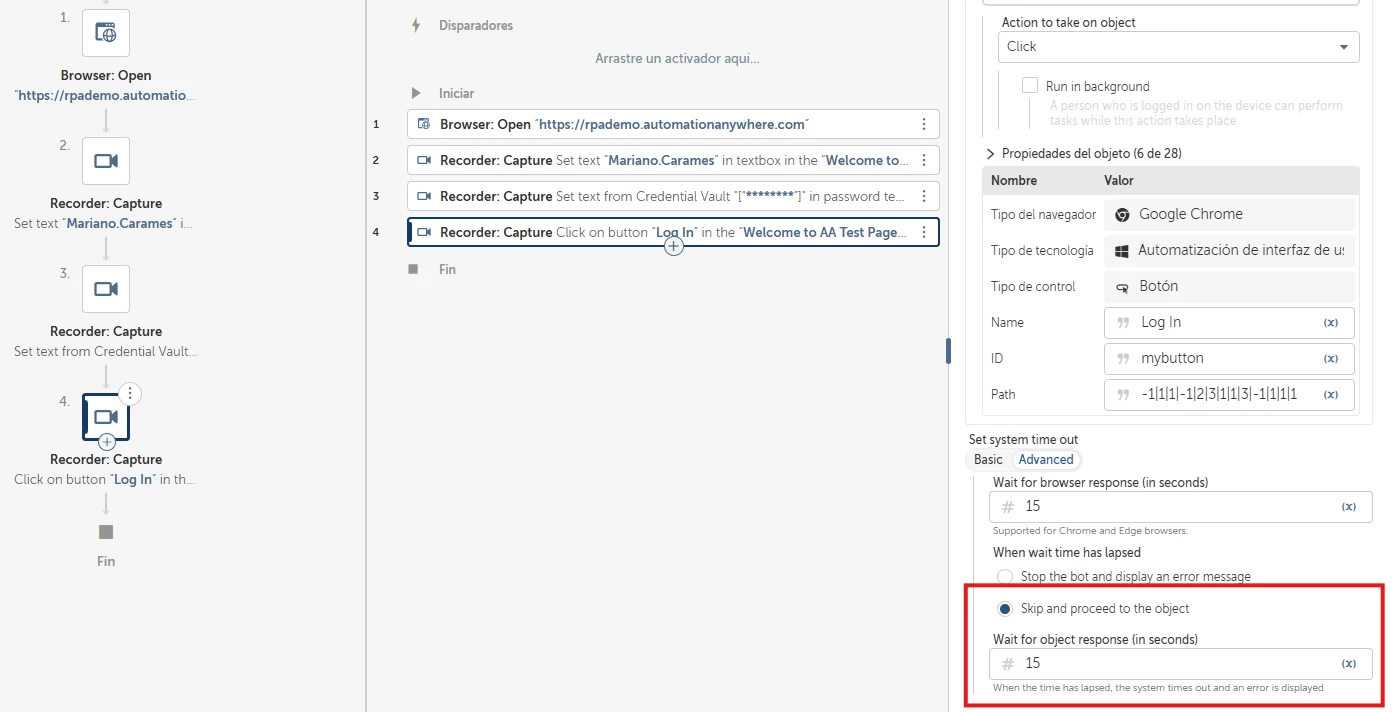Click the When wait time has lapsed label
This screenshot has height=712, width=1393.
(x=1066, y=553)
